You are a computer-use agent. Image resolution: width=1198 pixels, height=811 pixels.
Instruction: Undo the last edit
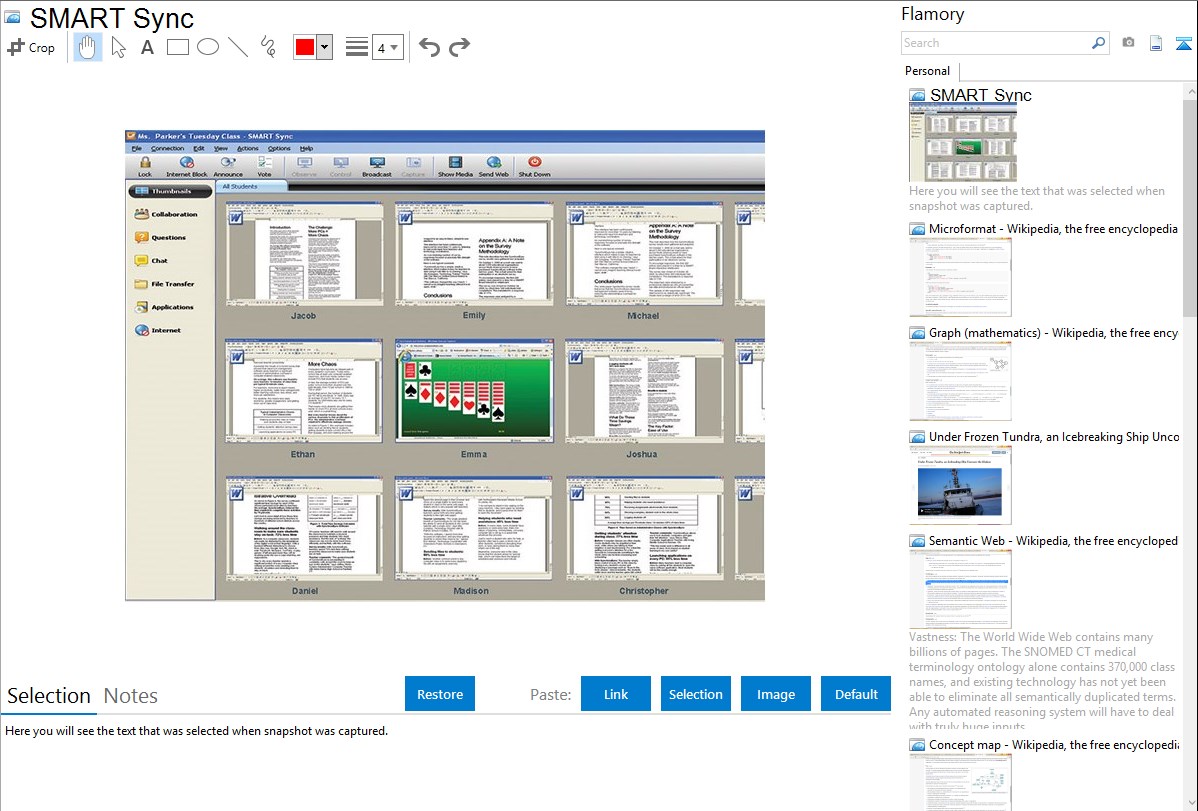pos(429,47)
